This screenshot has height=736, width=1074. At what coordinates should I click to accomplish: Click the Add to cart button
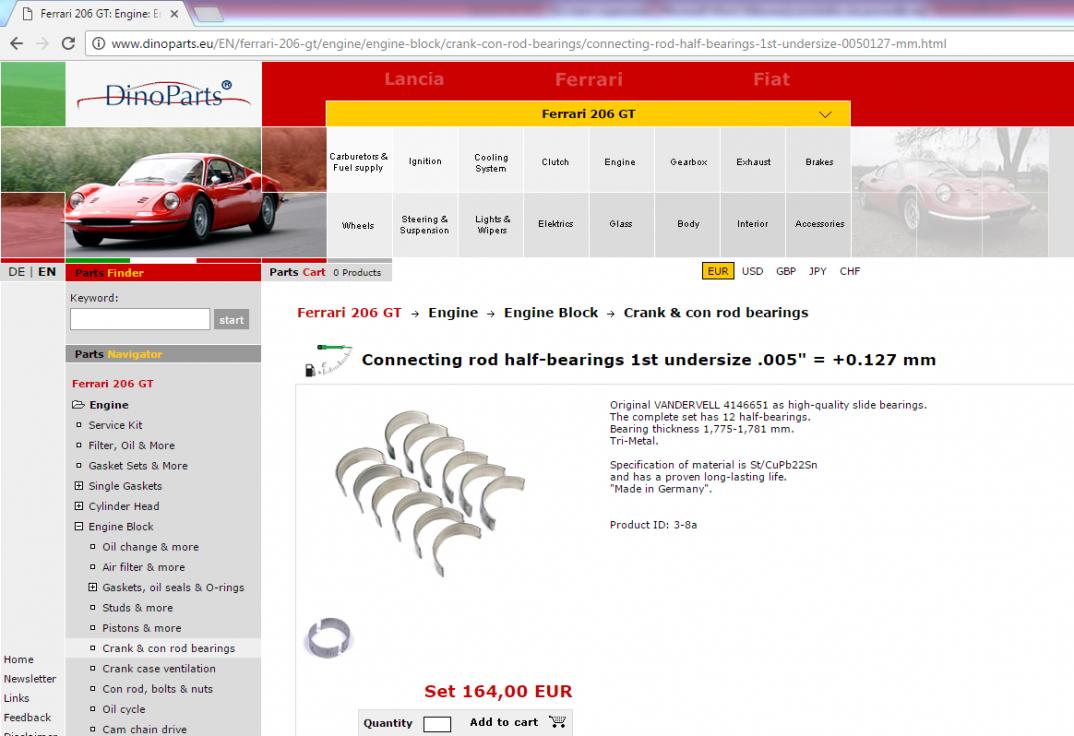[503, 722]
